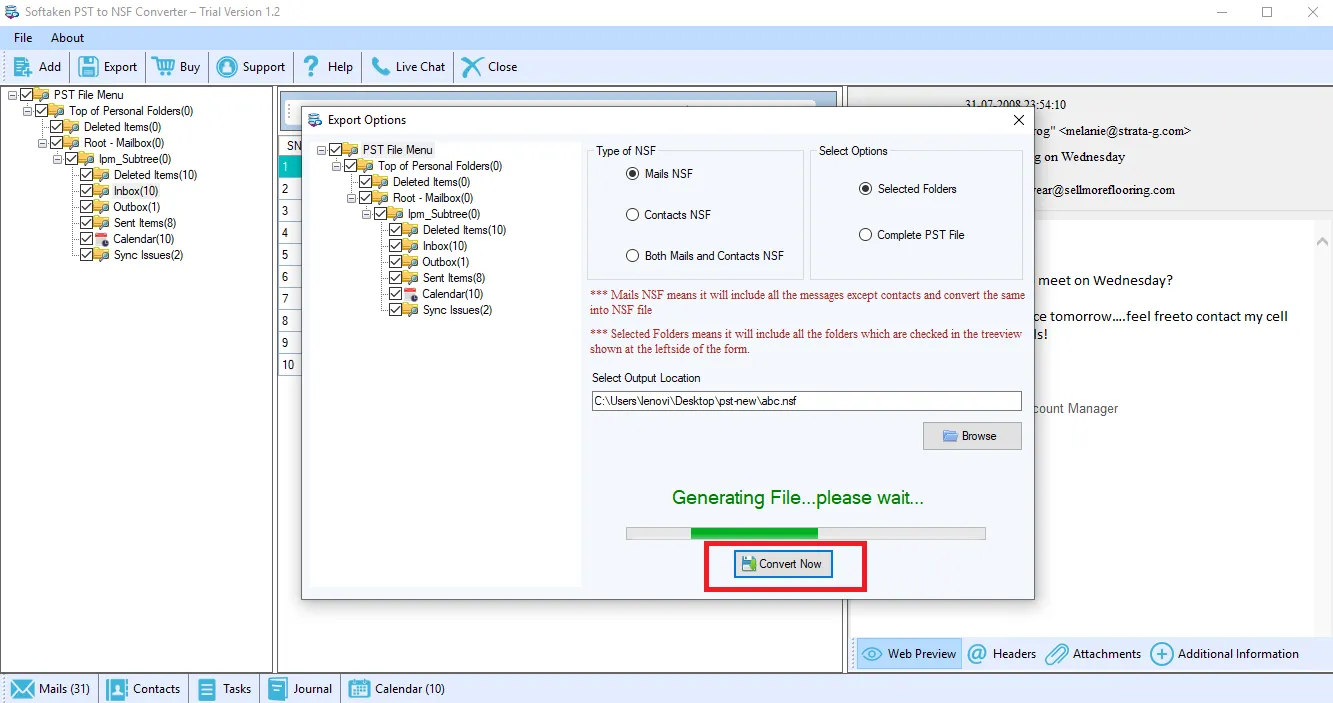Click the Add toolbar icon
Viewport: 1333px width, 703px height.
(x=23, y=67)
